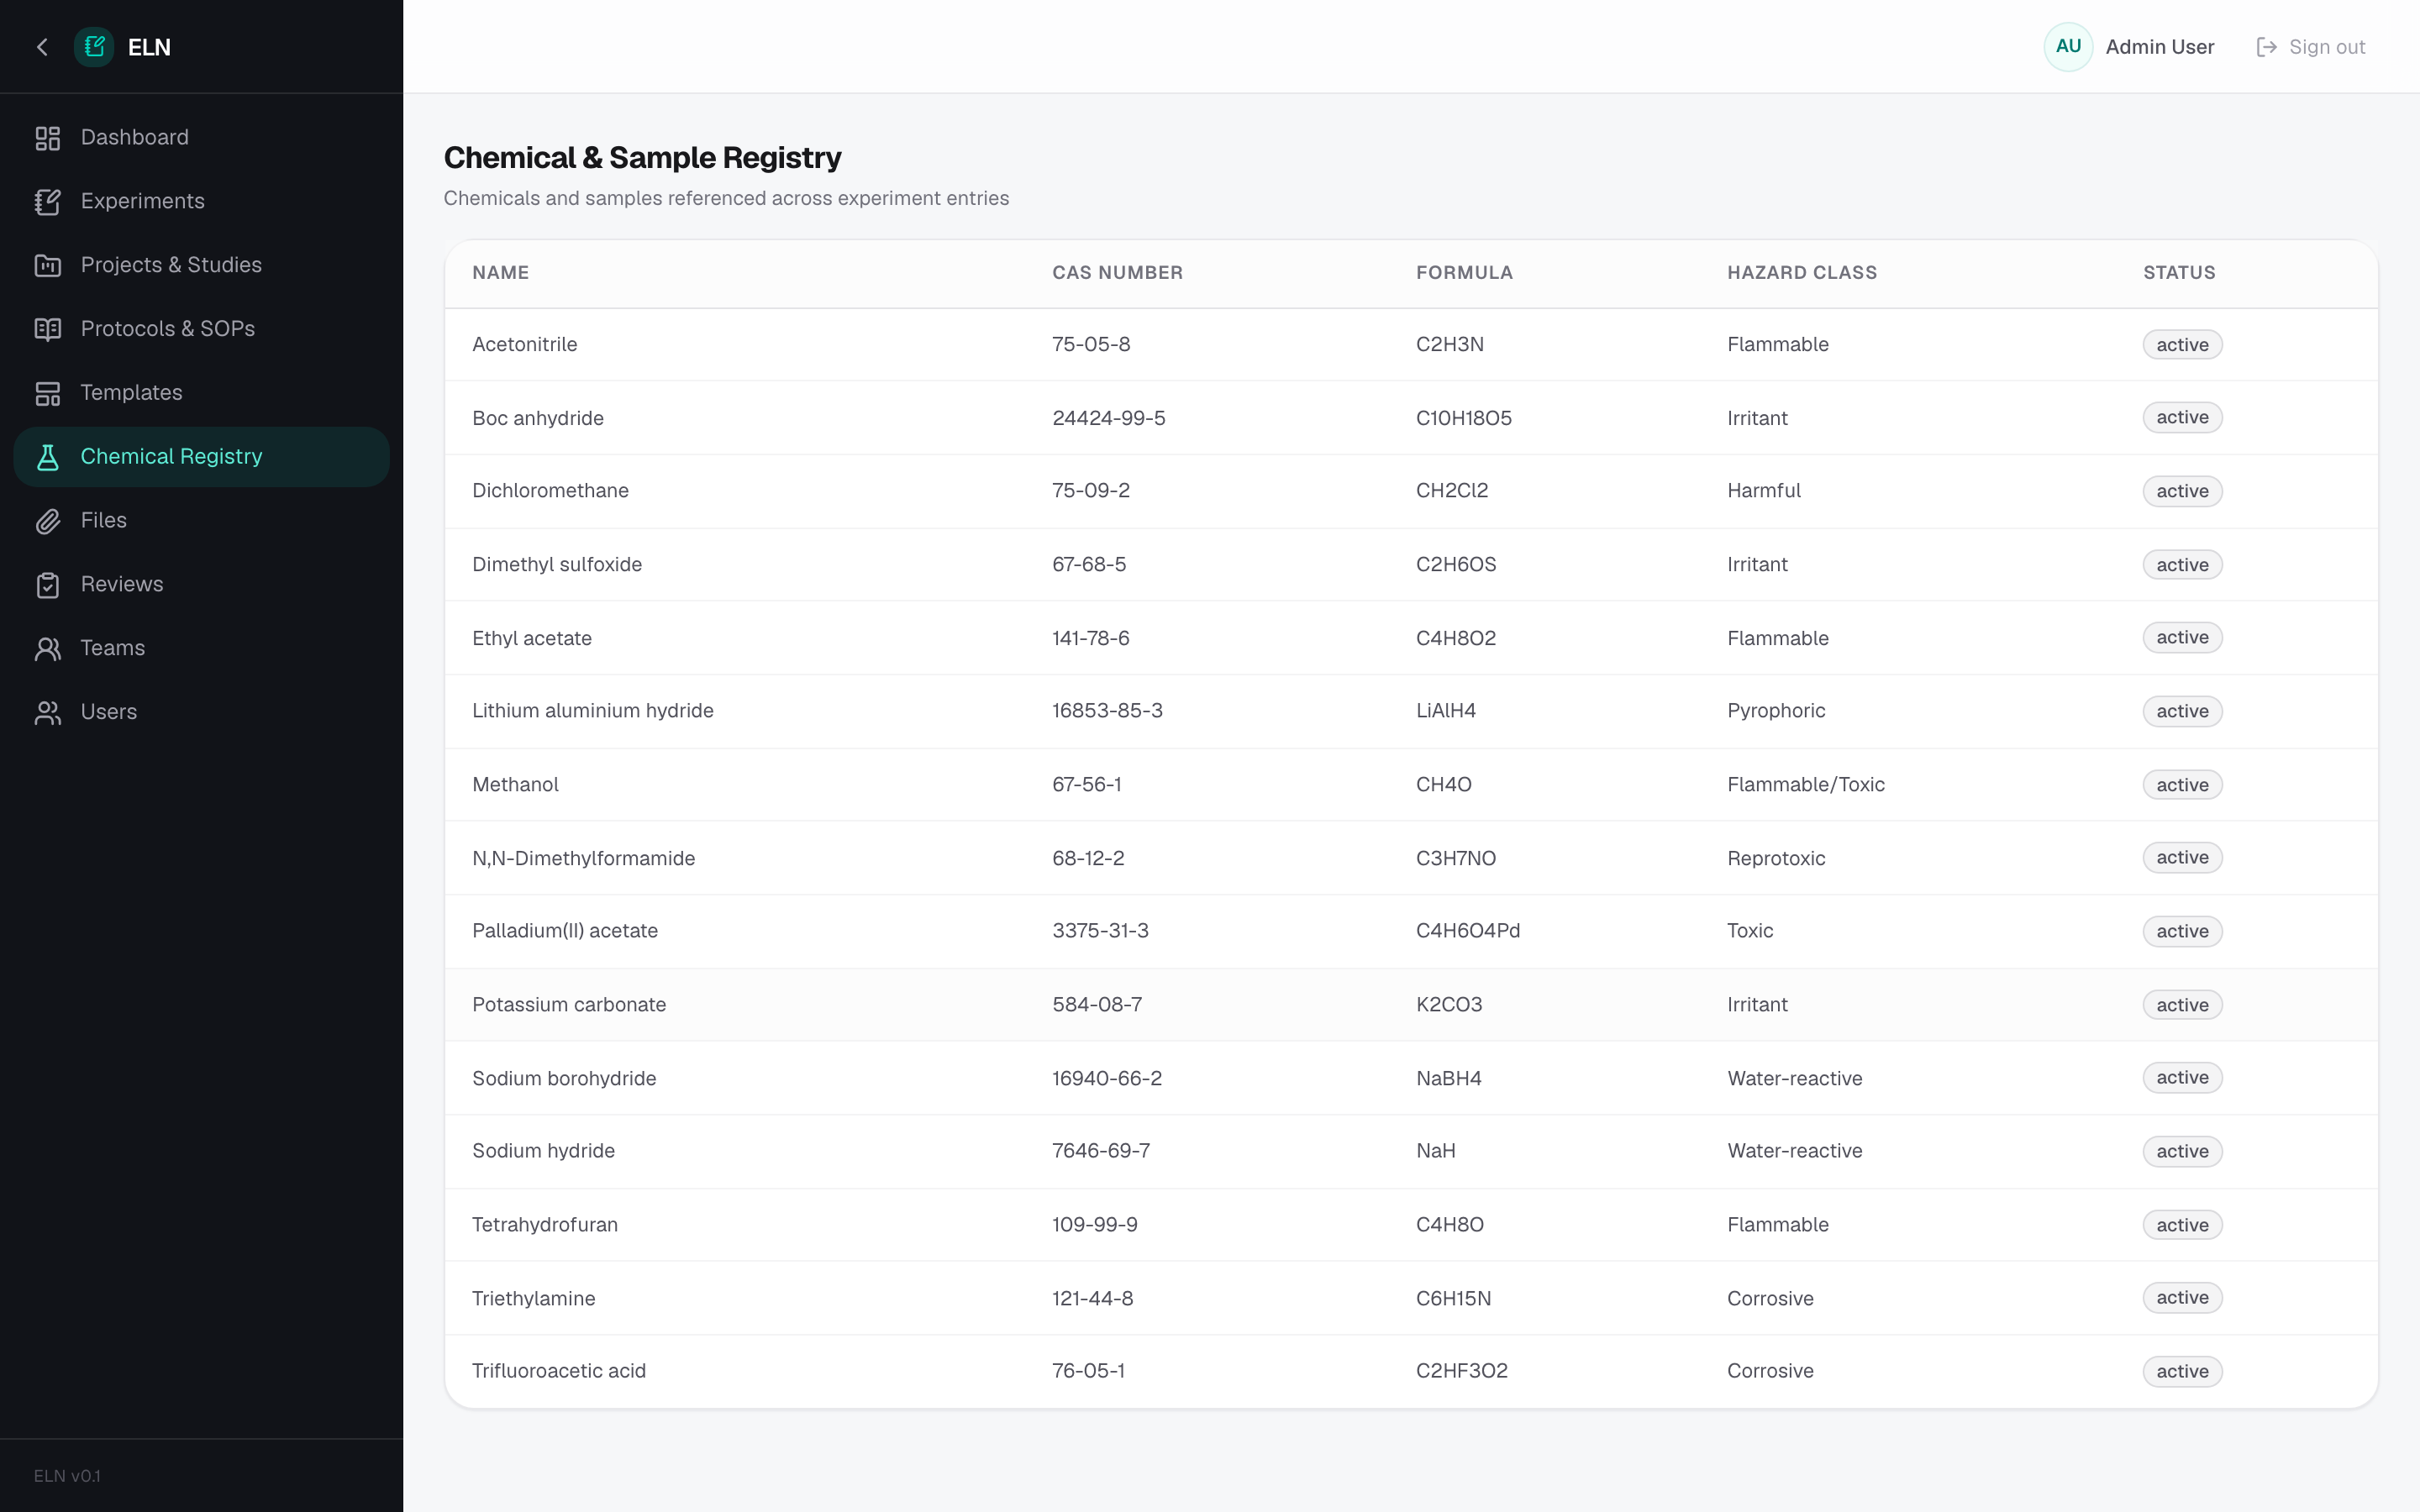The image size is (2420, 1512).
Task: Click the ELN app title
Action: tap(150, 47)
